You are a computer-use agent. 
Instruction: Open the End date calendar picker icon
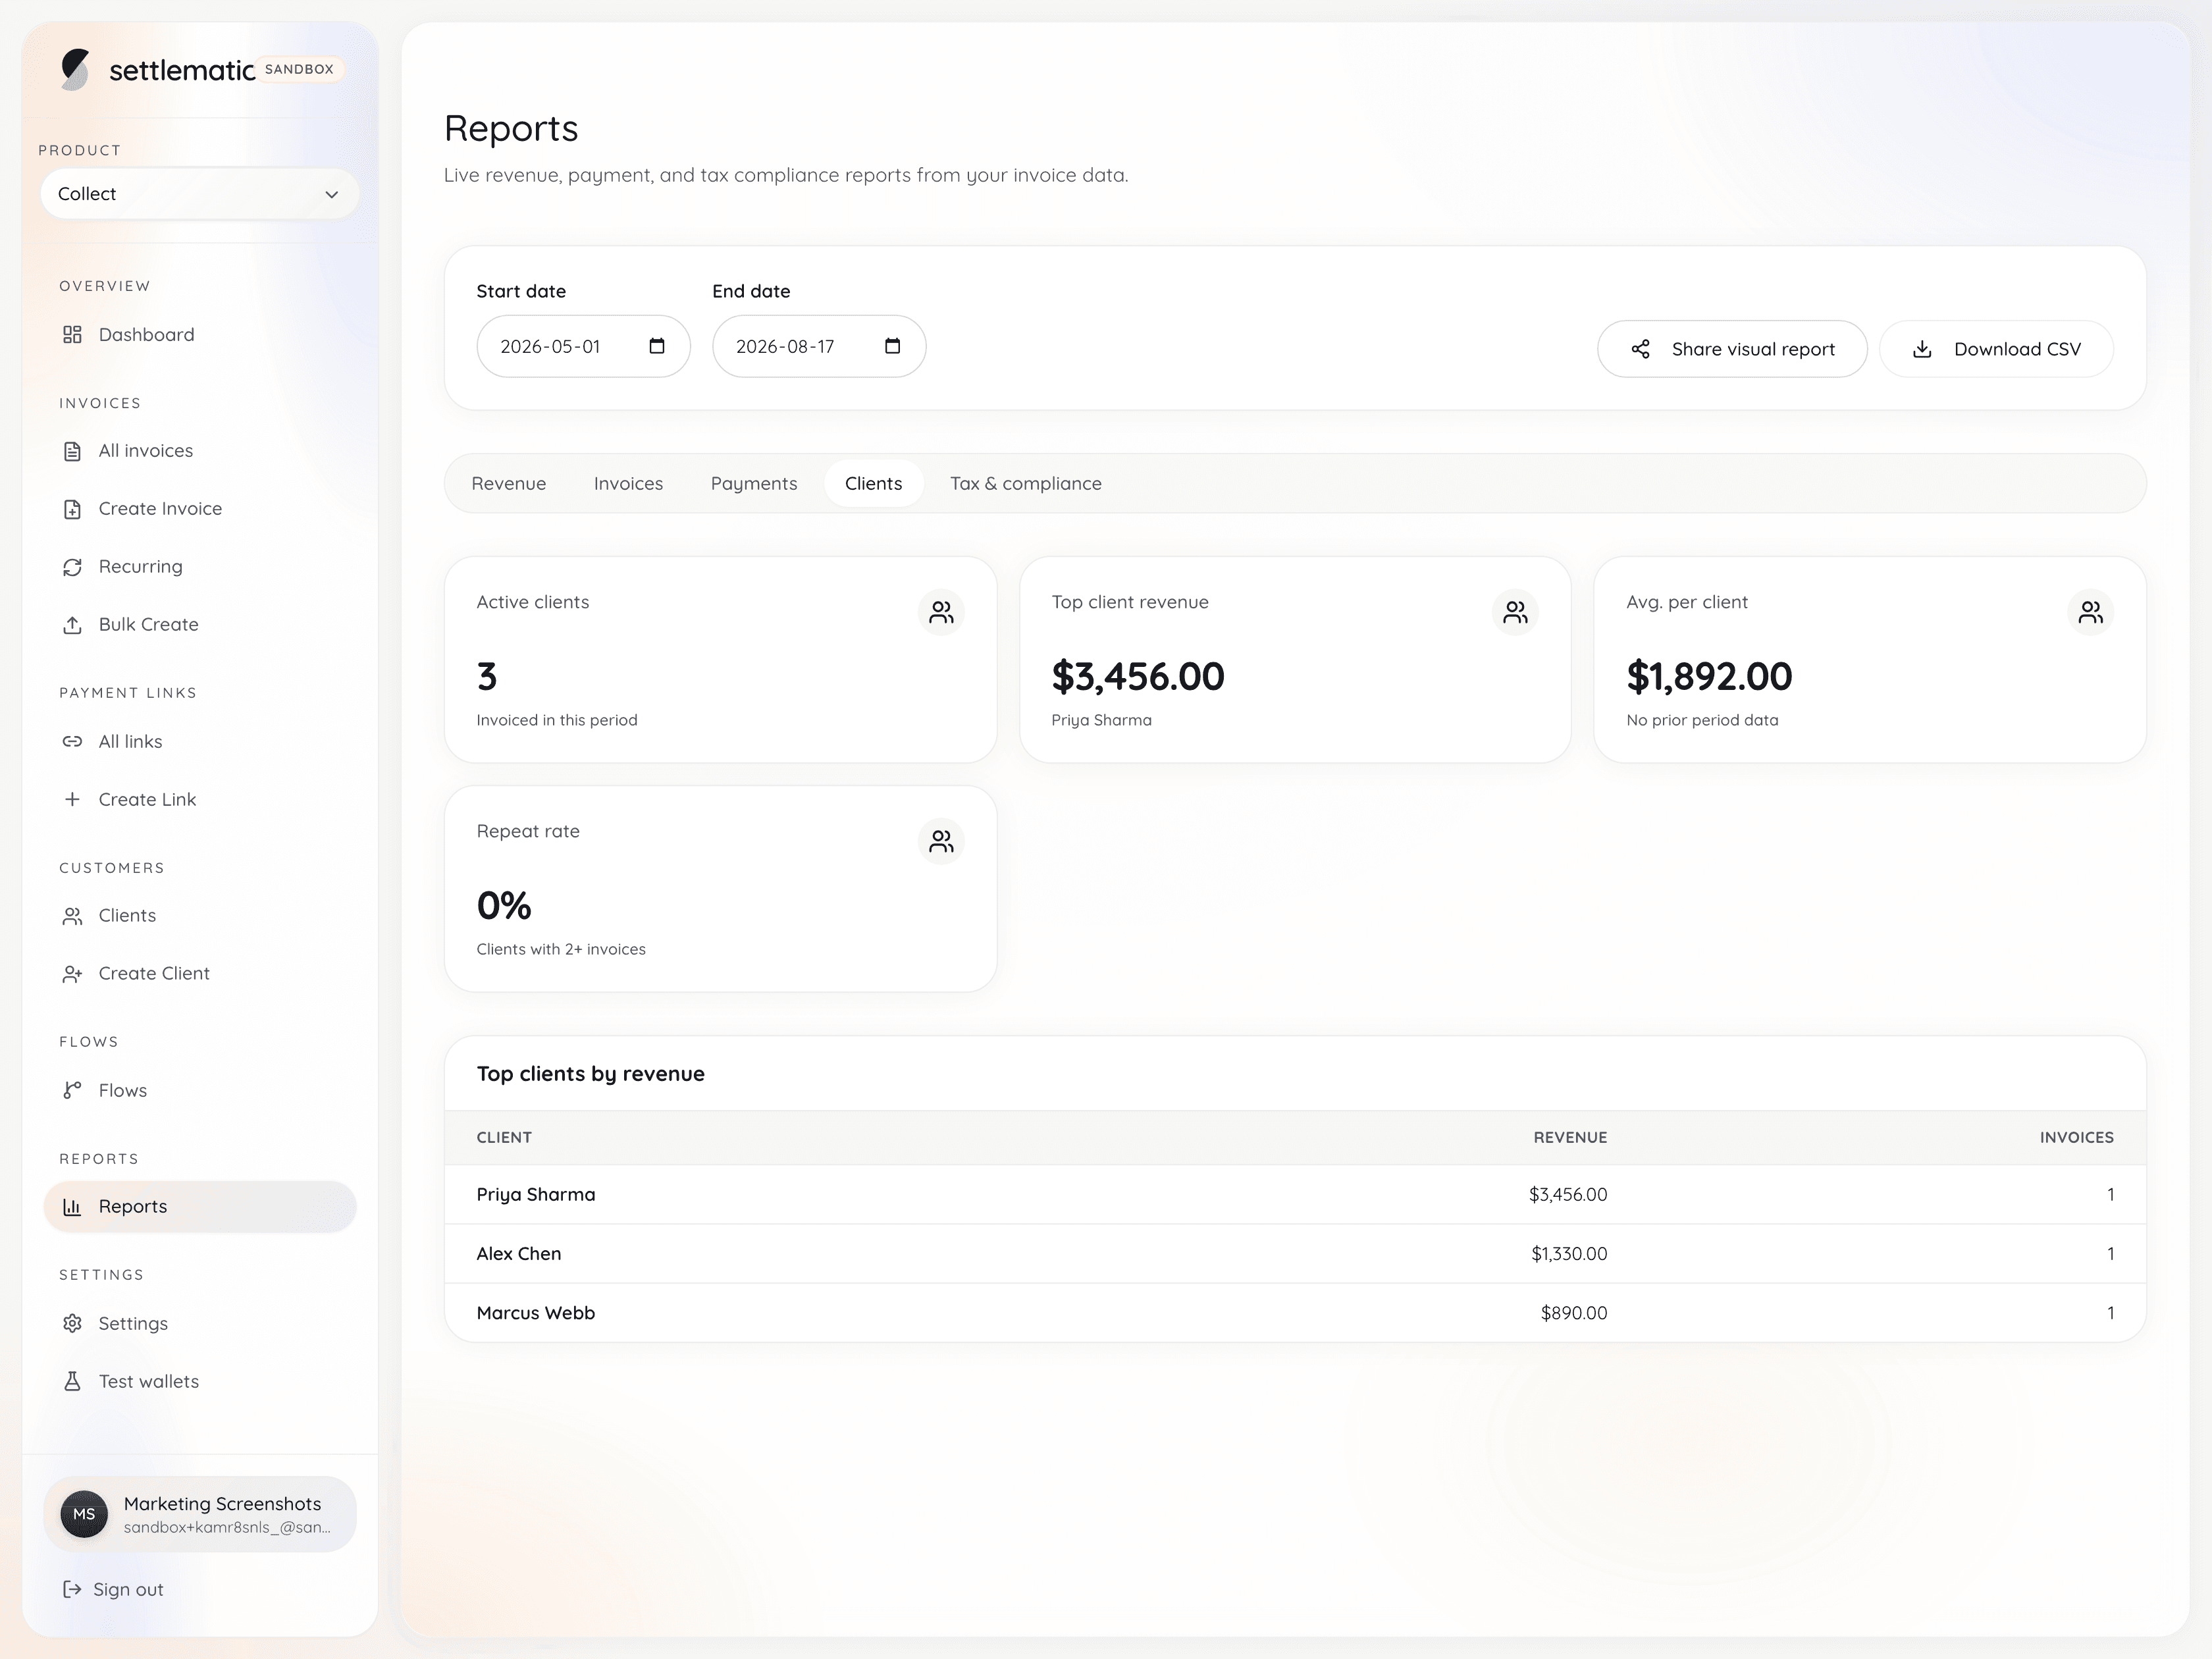coord(893,346)
